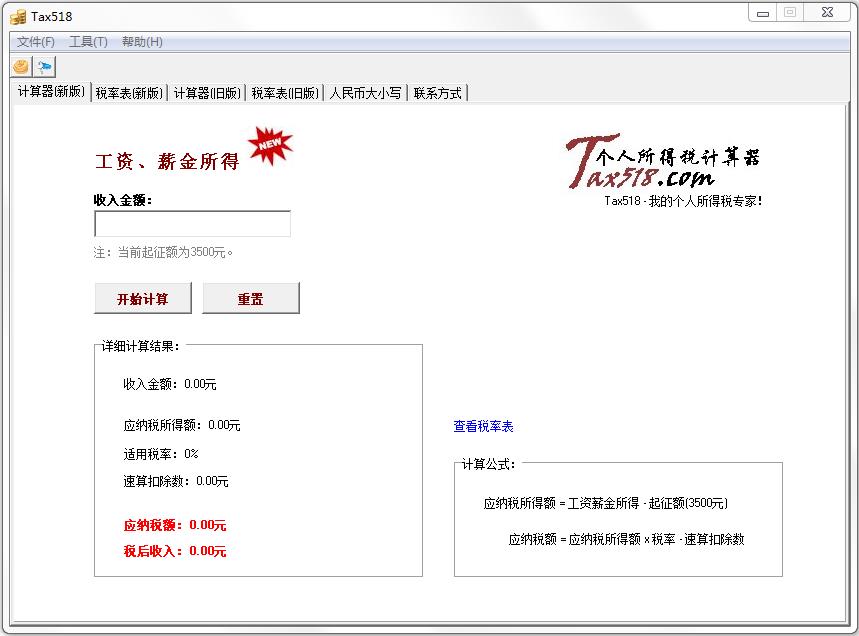The height and width of the screenshot is (636, 859).
Task: Close the Tax518 window
Action: click(827, 13)
